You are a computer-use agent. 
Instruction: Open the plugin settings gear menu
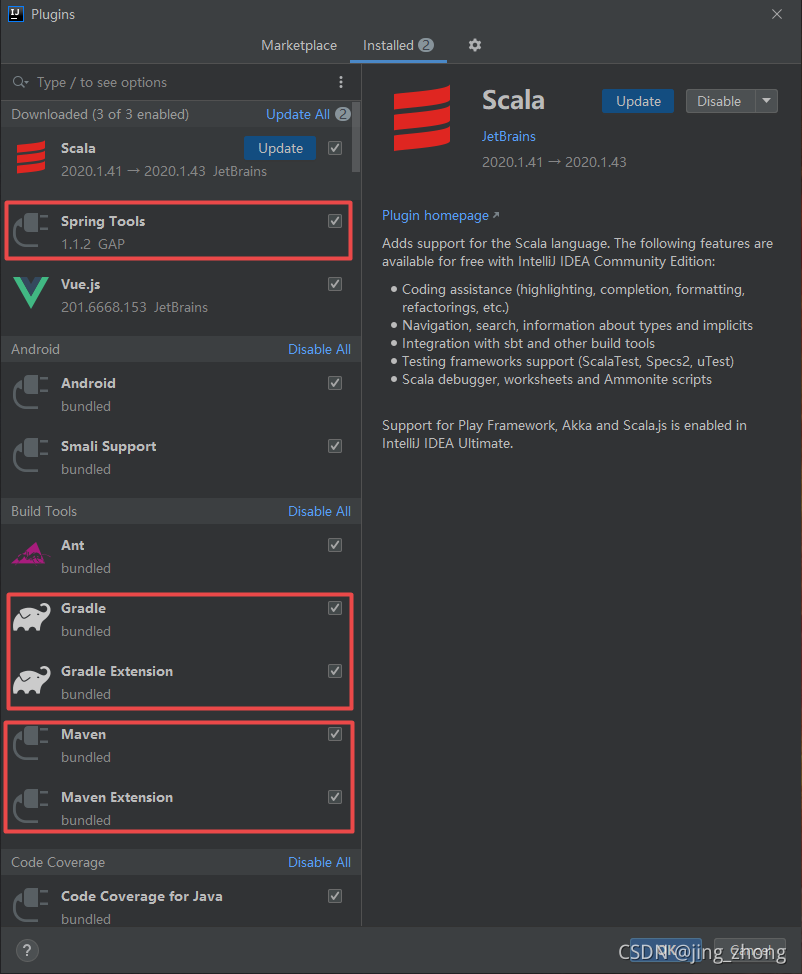coord(475,45)
